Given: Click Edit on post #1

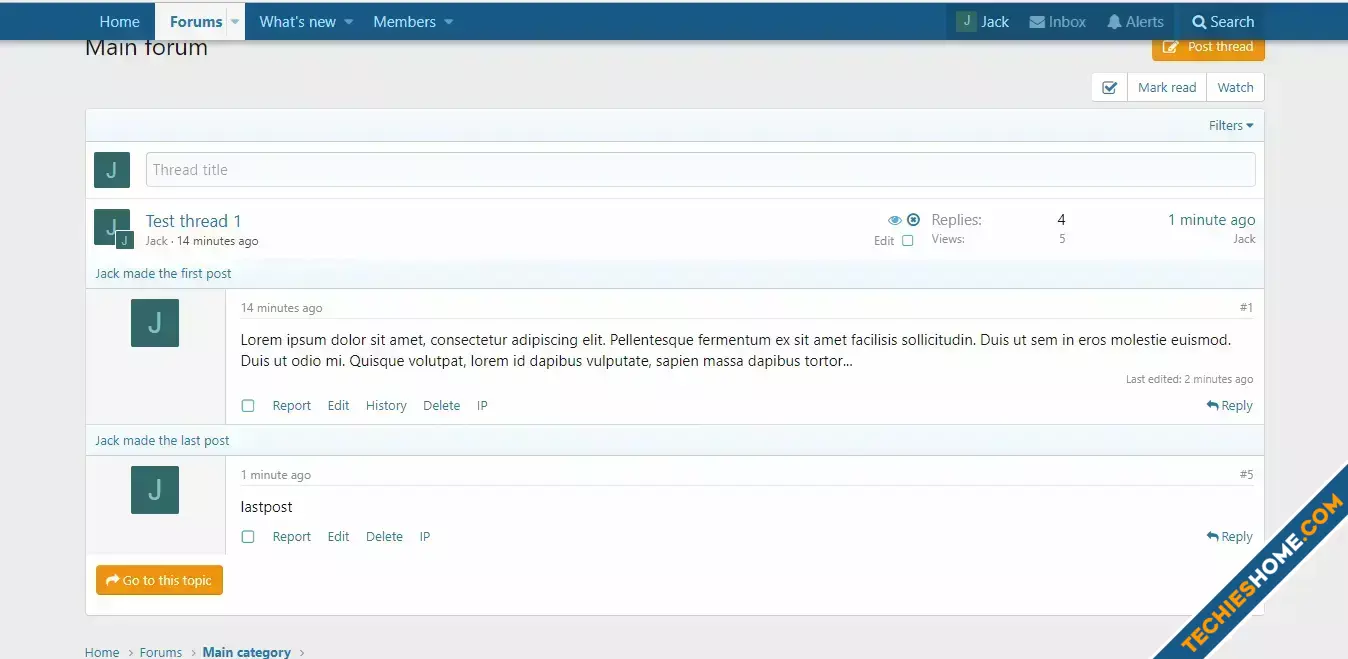Looking at the screenshot, I should coord(338,406).
